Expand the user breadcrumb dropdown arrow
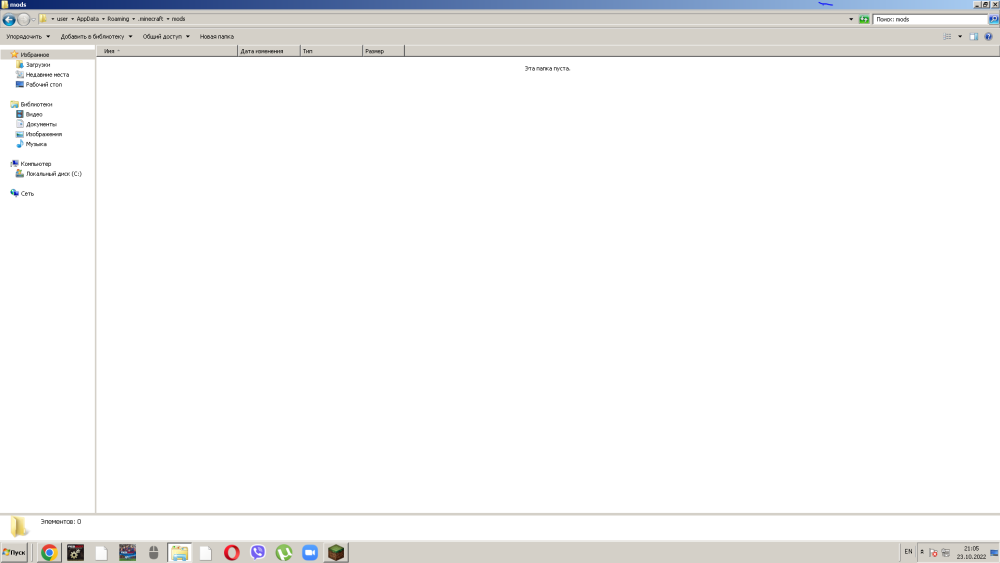 (x=72, y=19)
